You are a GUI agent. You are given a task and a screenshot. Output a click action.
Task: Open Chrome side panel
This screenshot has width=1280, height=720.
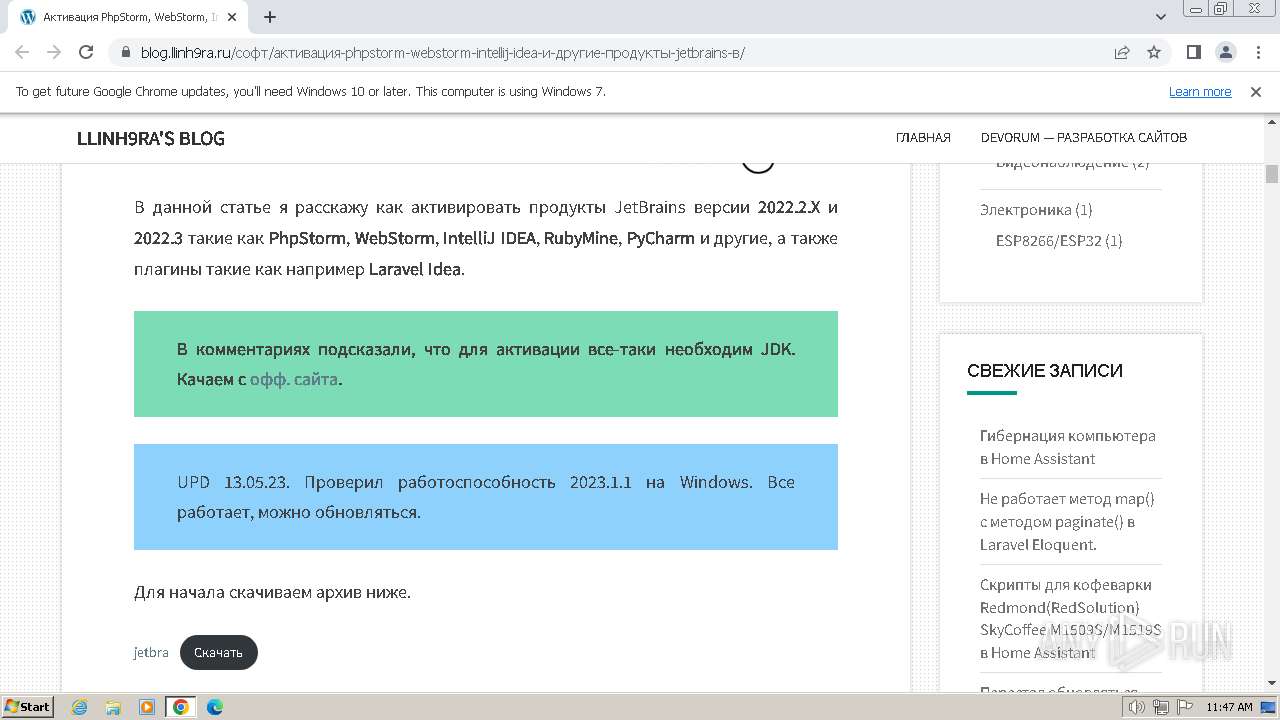(x=1194, y=52)
